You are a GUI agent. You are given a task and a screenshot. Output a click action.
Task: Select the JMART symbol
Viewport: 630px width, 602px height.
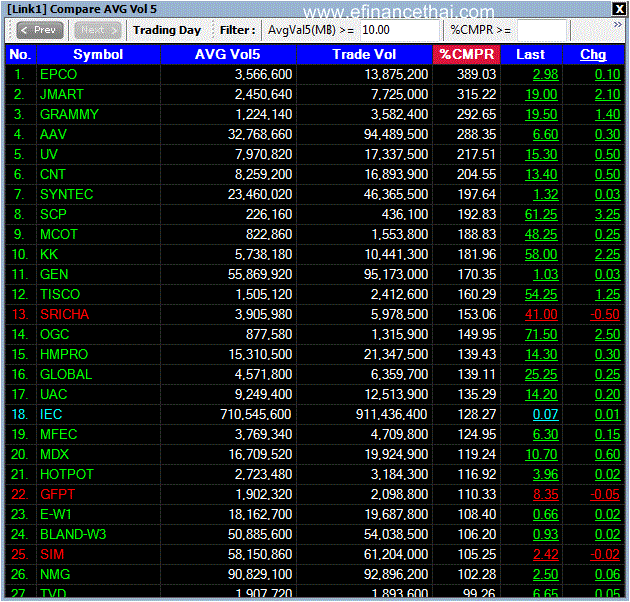(x=61, y=94)
